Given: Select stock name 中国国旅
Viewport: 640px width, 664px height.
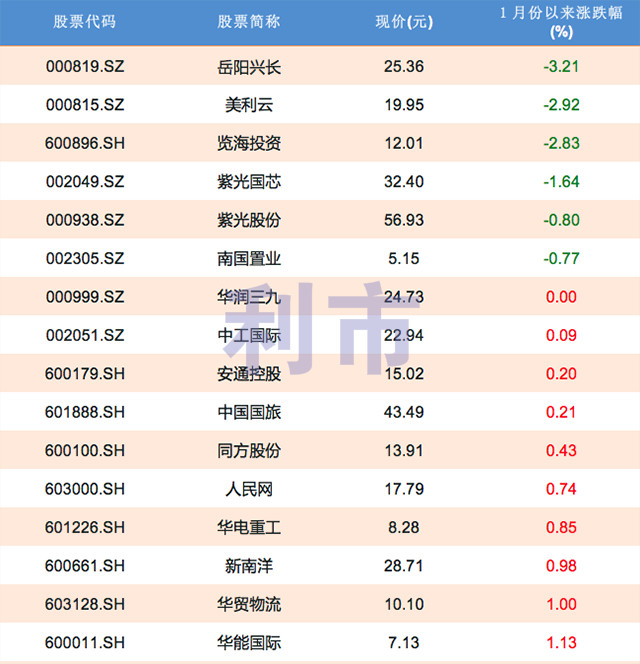Looking at the screenshot, I should pyautogui.click(x=249, y=412).
